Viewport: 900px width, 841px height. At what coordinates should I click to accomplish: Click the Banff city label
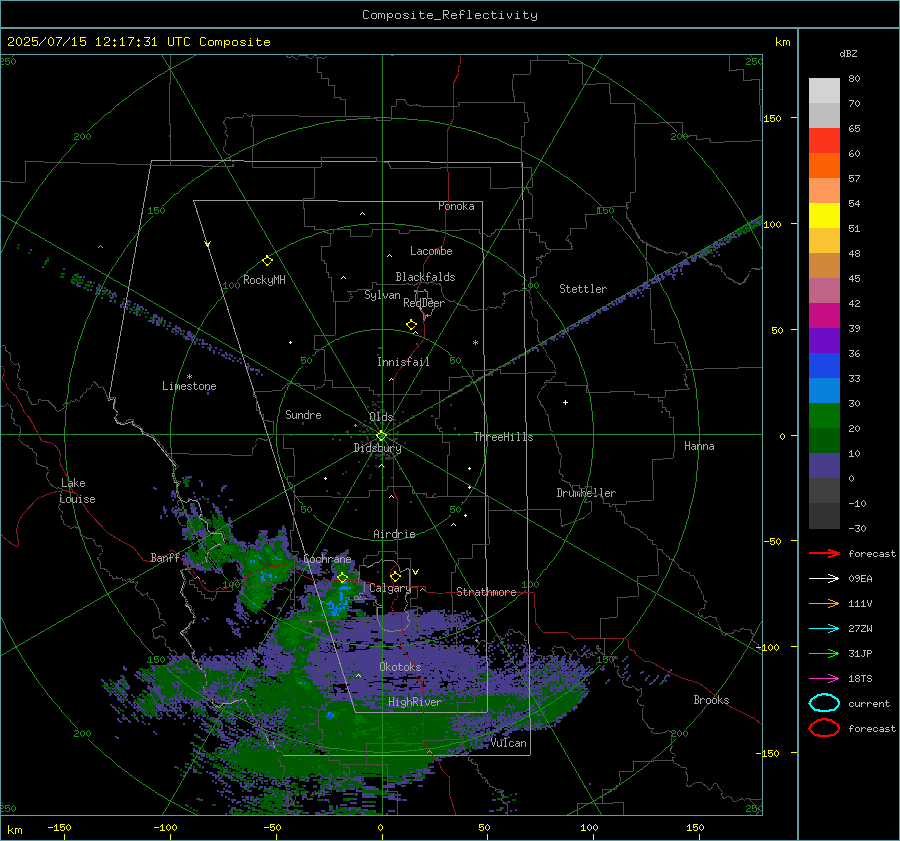(165, 558)
